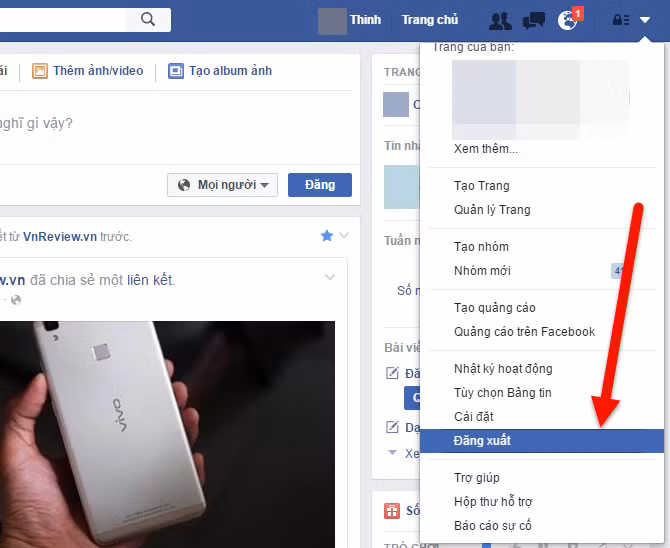Go to Trang chủ home link
The height and width of the screenshot is (548, 670).
click(430, 20)
